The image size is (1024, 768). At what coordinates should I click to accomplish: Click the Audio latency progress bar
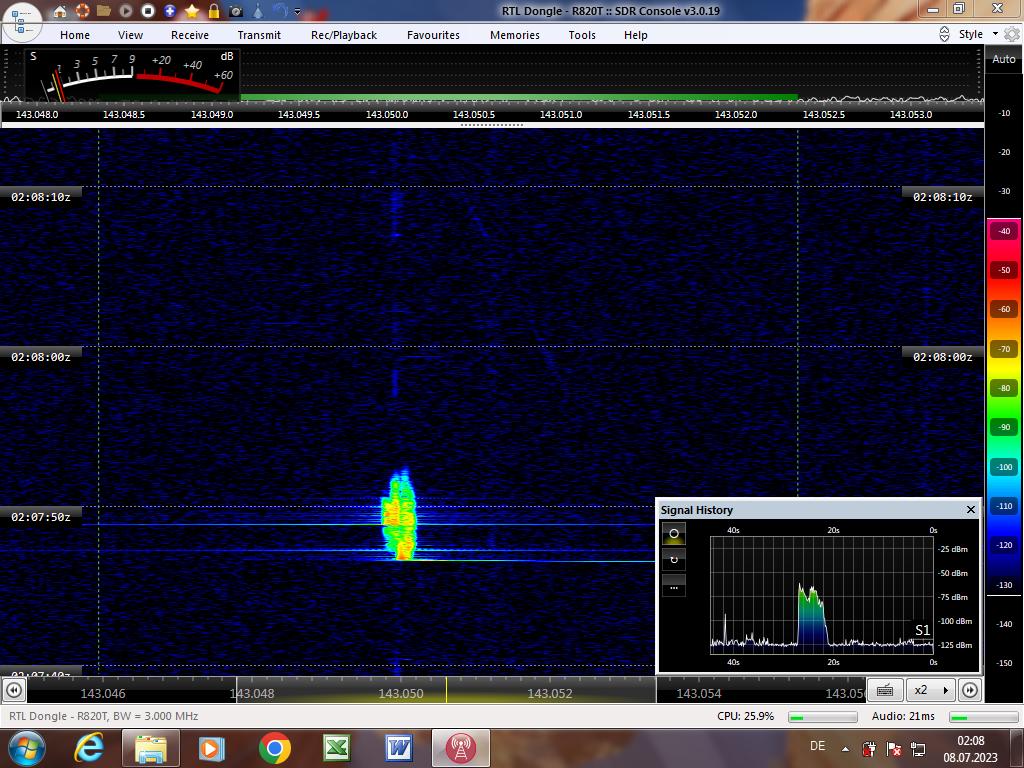coord(984,716)
